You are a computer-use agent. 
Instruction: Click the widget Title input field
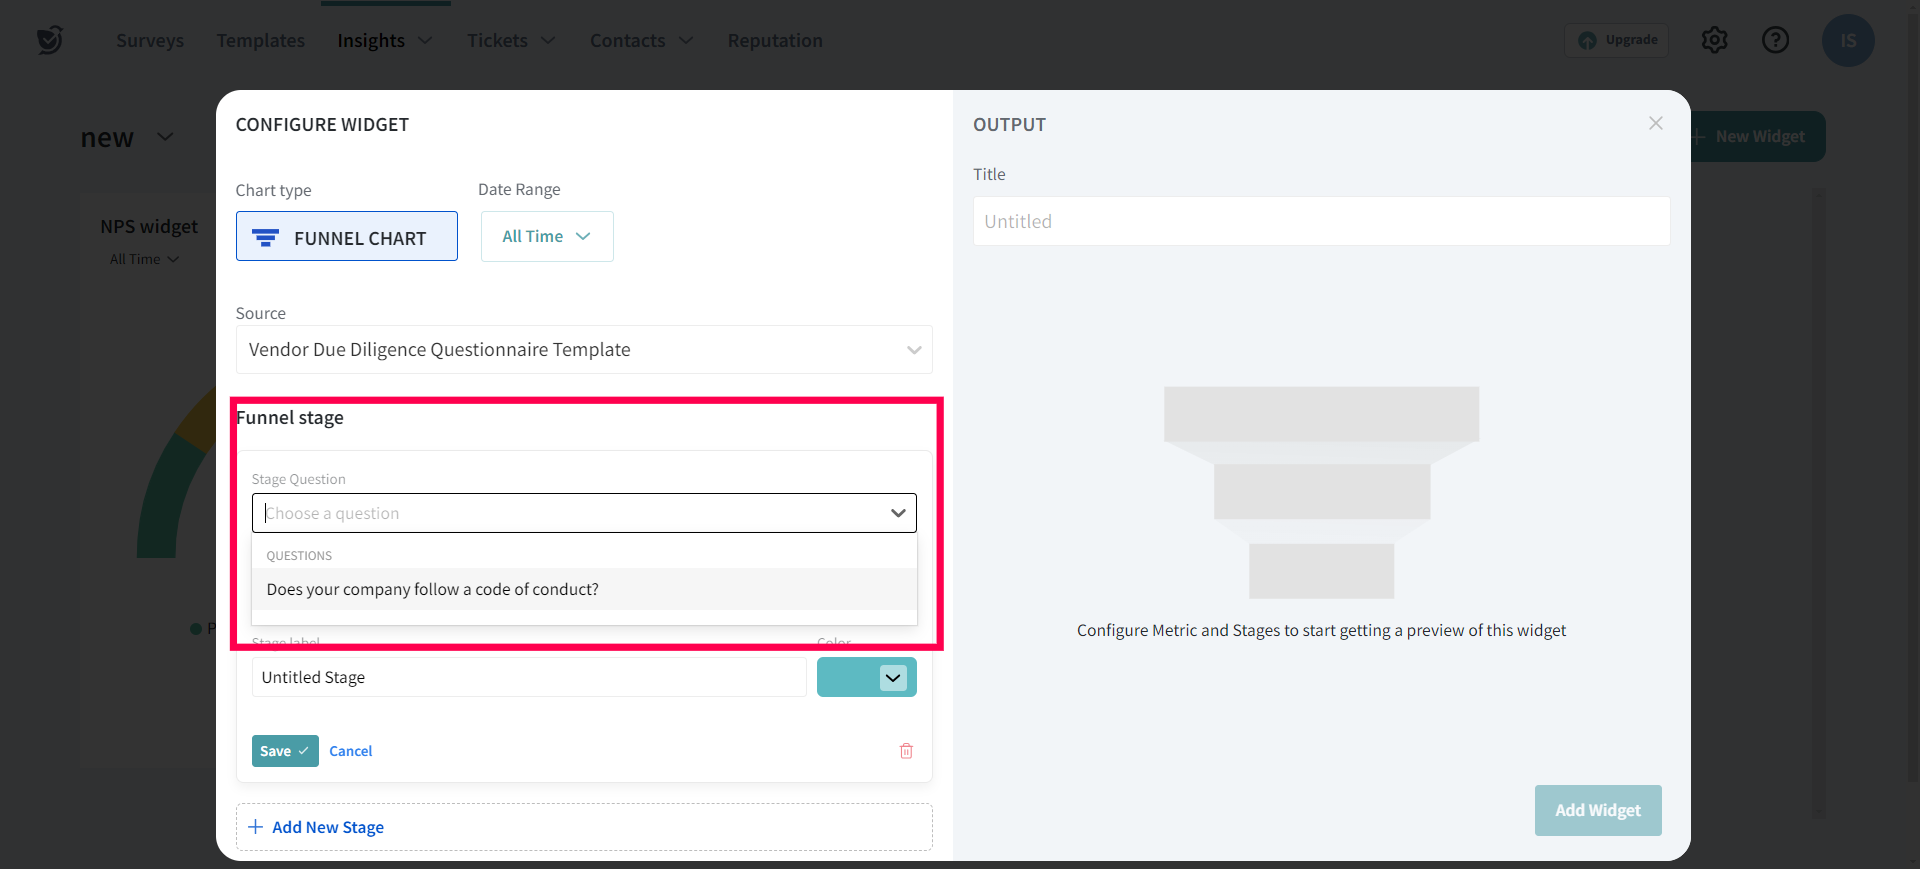tap(1320, 222)
